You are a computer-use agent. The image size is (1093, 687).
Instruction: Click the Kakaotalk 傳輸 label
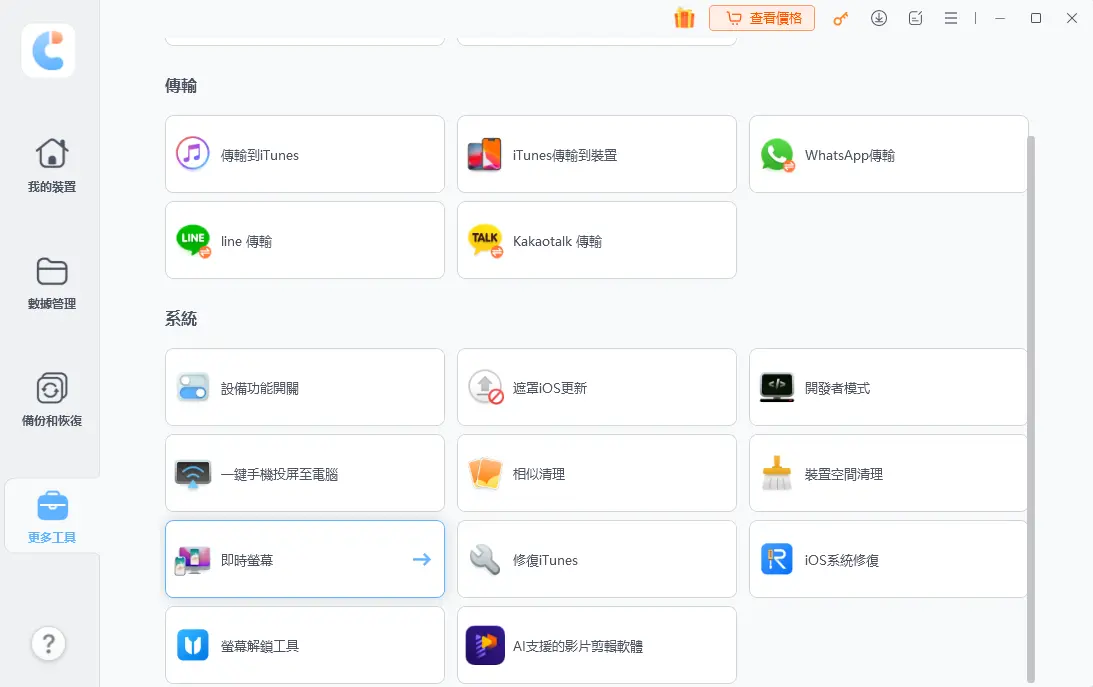[557, 242]
